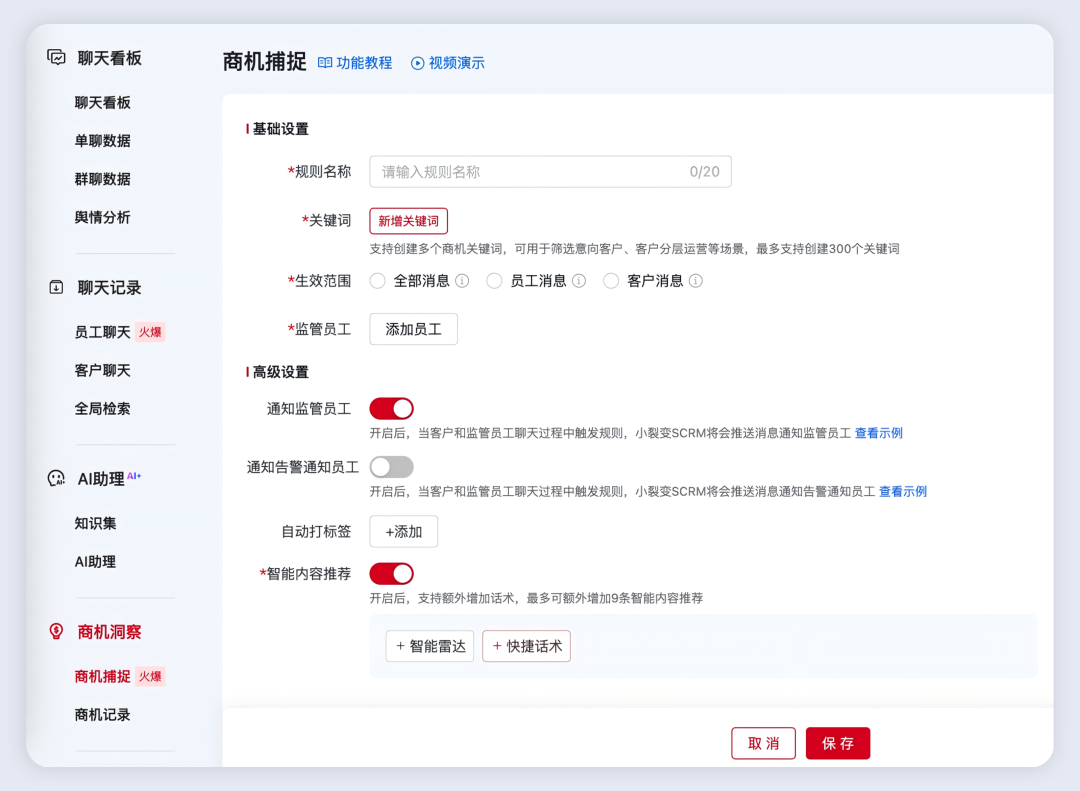This screenshot has height=791, width=1080.
Task: Click the 新增关键词 button
Action: tap(411, 221)
